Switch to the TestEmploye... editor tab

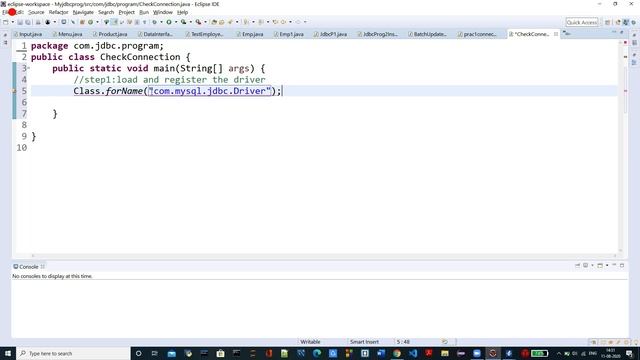coord(204,34)
